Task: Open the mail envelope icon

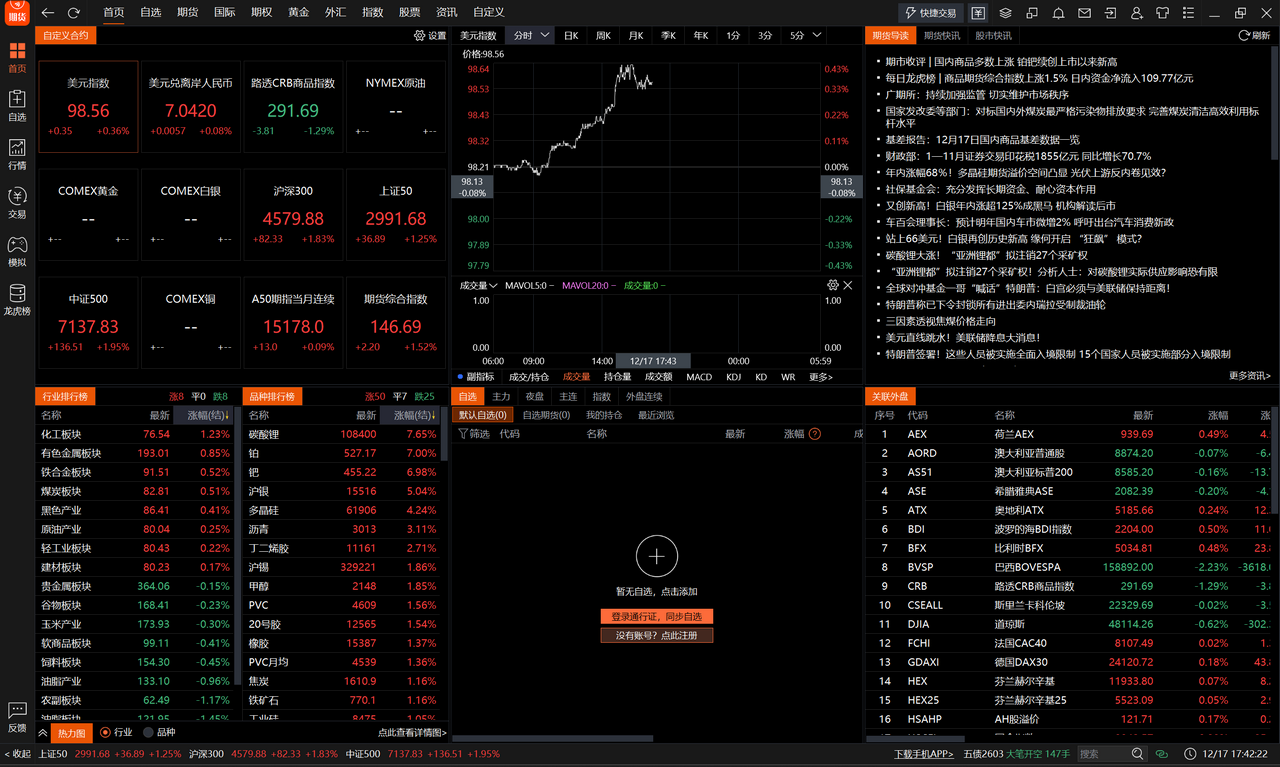Action: coord(1084,13)
